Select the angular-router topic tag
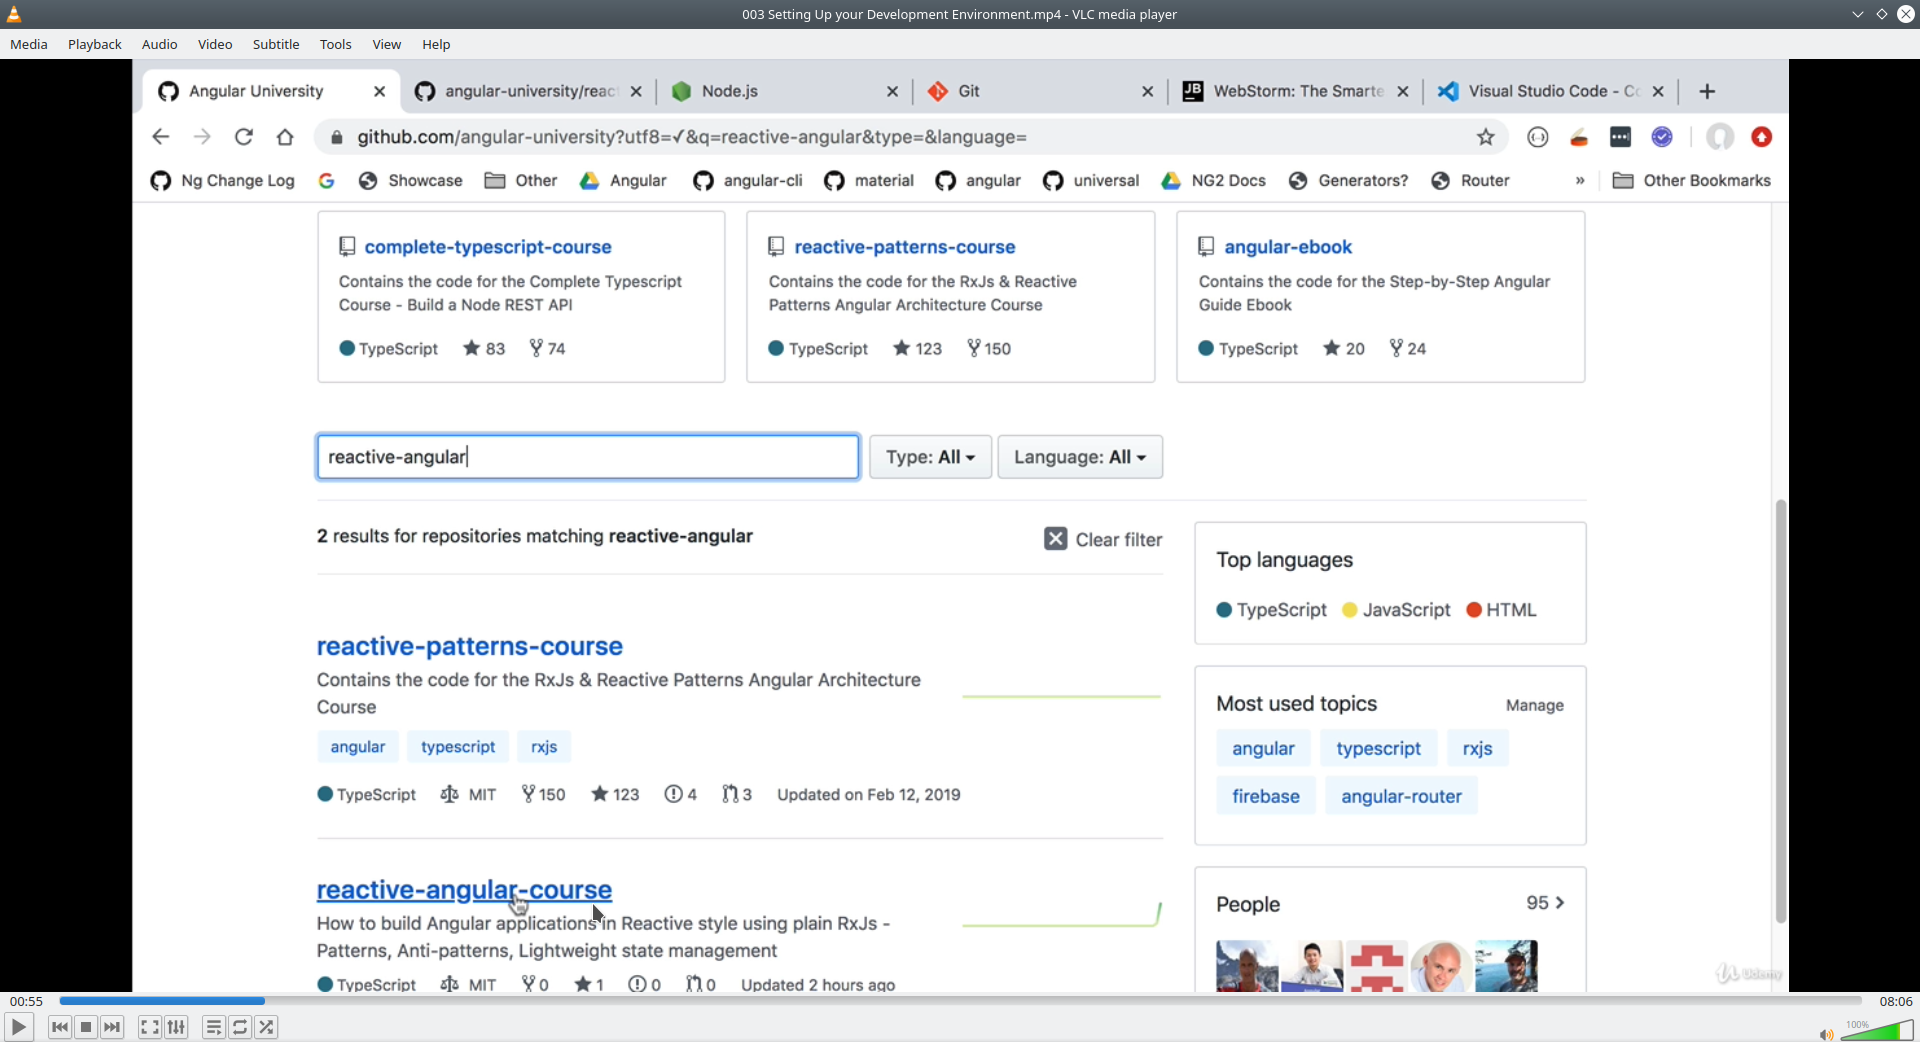Screen dimensions: 1920x1042 [1401, 796]
